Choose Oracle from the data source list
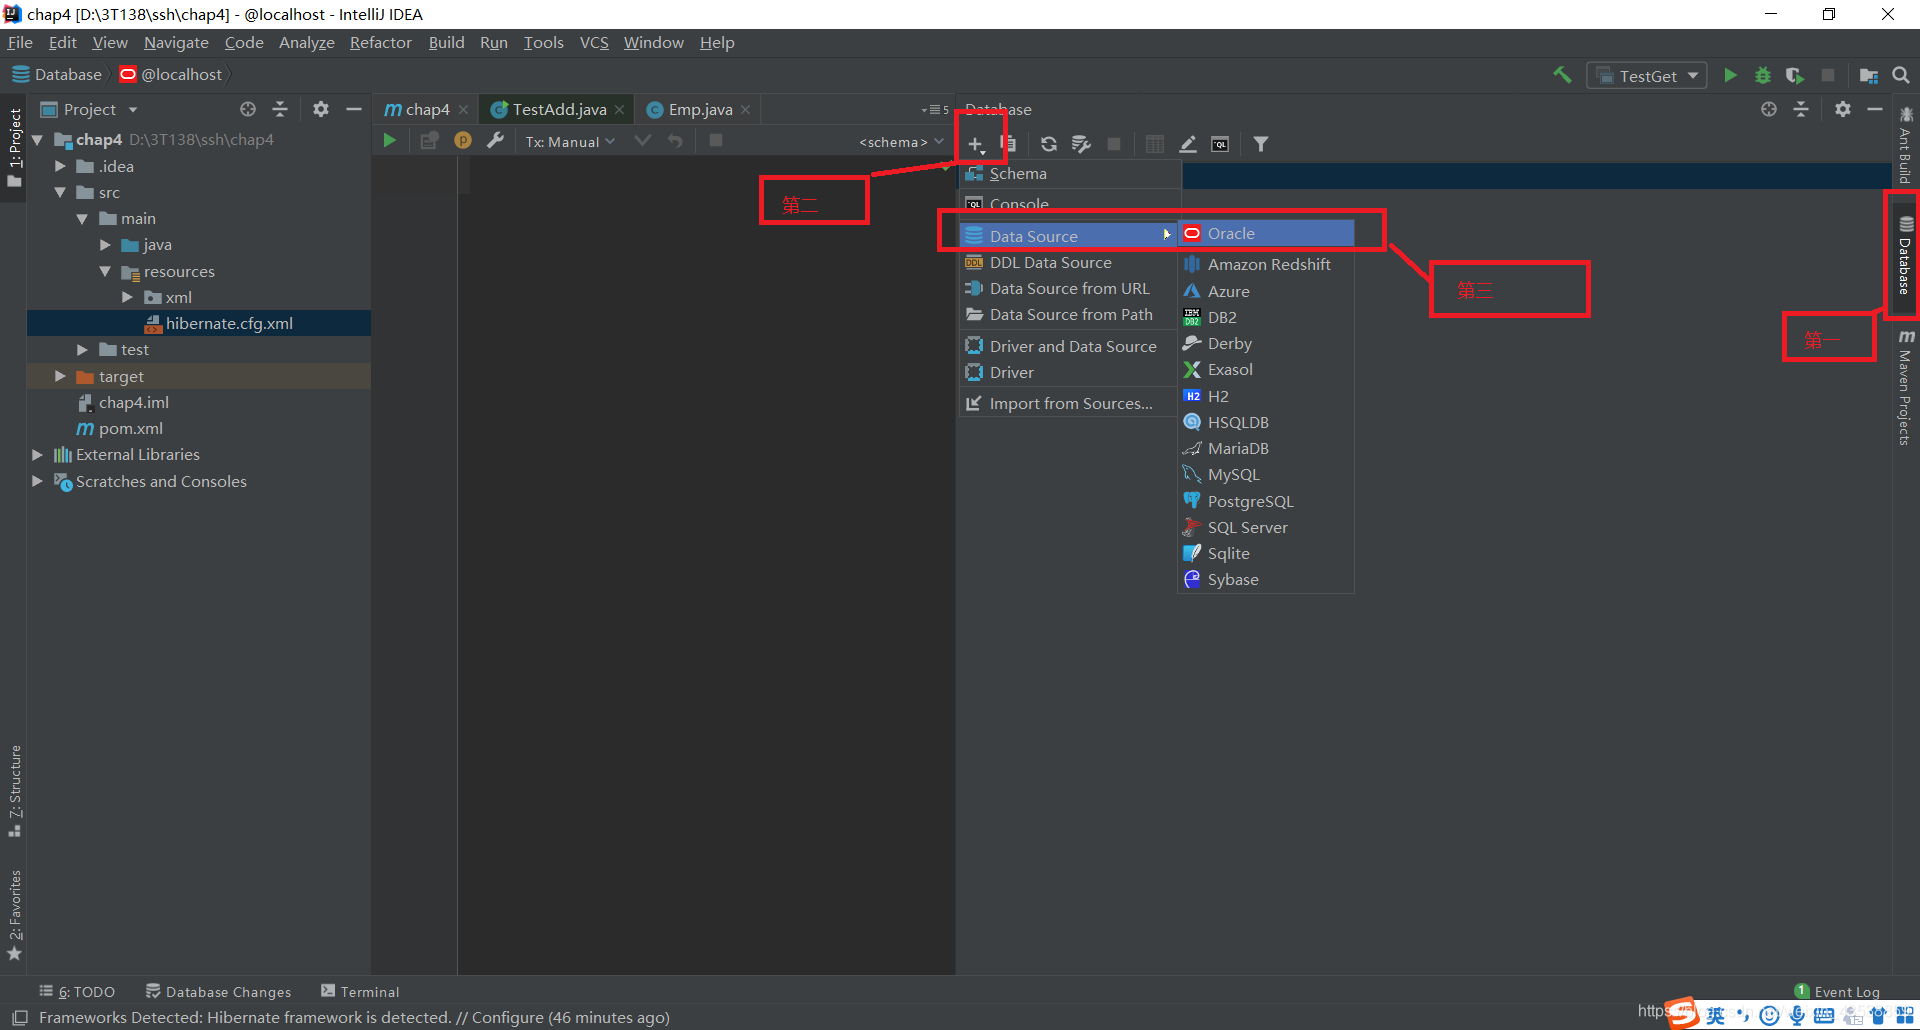 (x=1266, y=233)
